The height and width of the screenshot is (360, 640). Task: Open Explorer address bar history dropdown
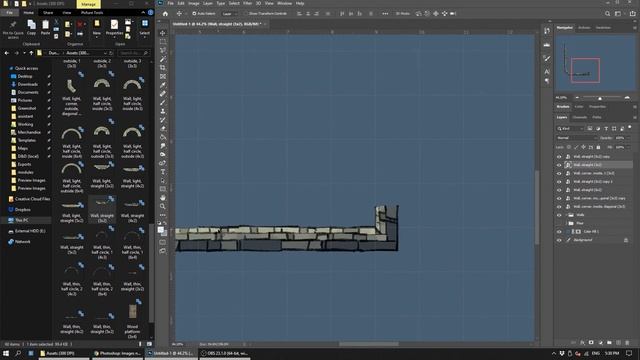tap(105, 53)
